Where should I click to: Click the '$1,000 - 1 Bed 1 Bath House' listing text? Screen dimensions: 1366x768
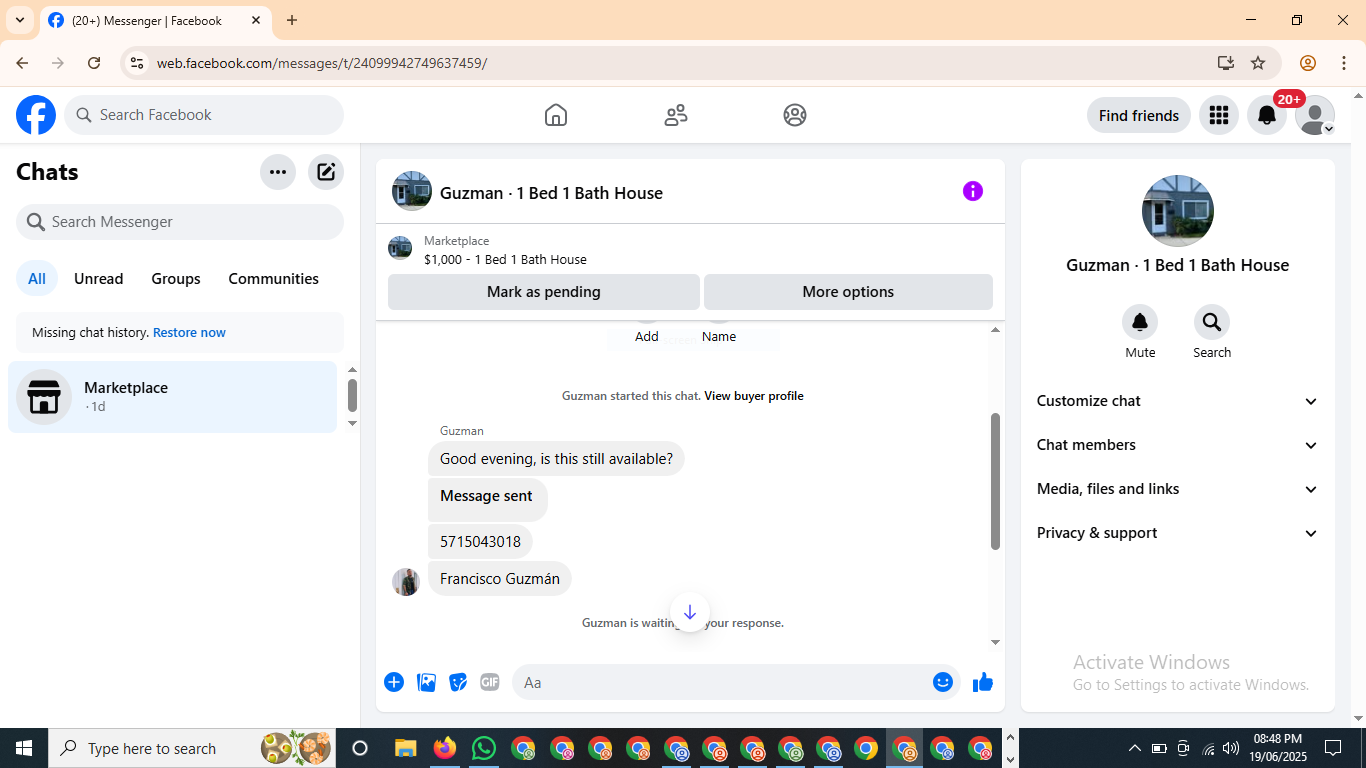coord(505,259)
